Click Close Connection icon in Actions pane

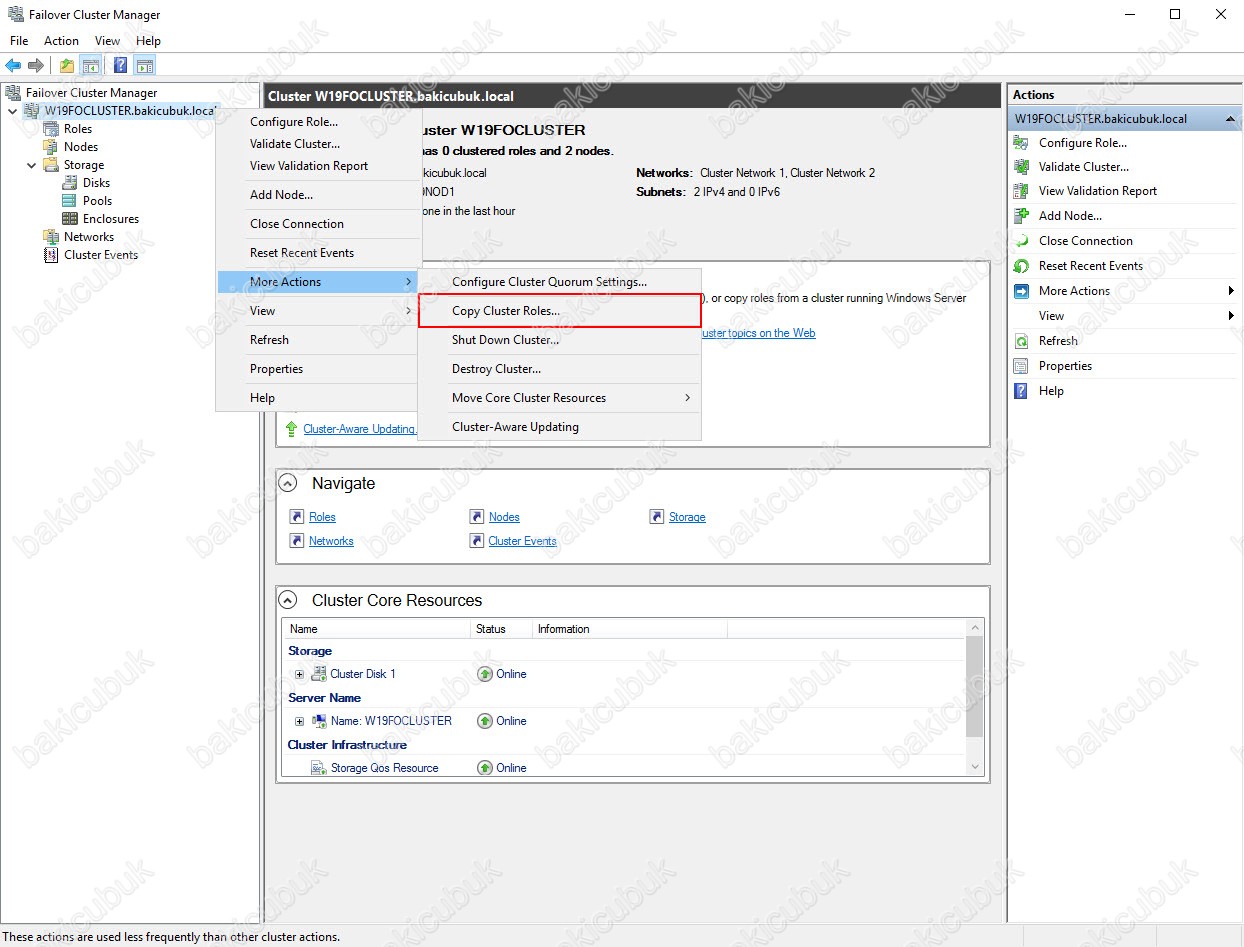click(x=1021, y=241)
